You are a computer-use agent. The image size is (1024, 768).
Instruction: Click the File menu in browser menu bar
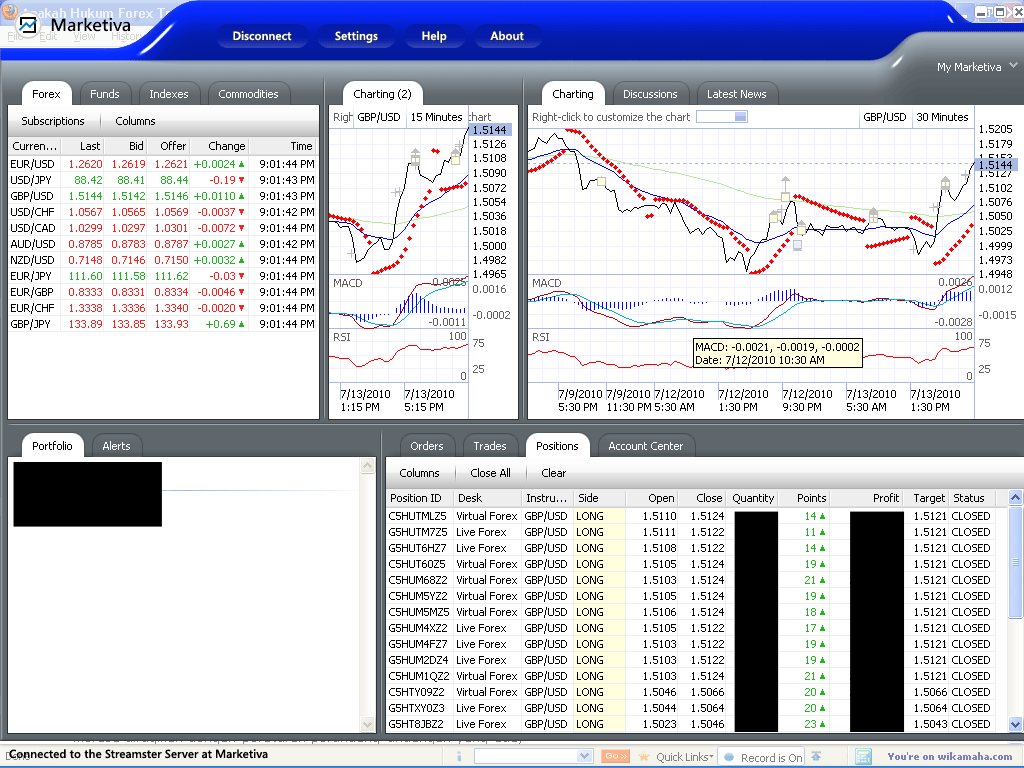click(14, 36)
